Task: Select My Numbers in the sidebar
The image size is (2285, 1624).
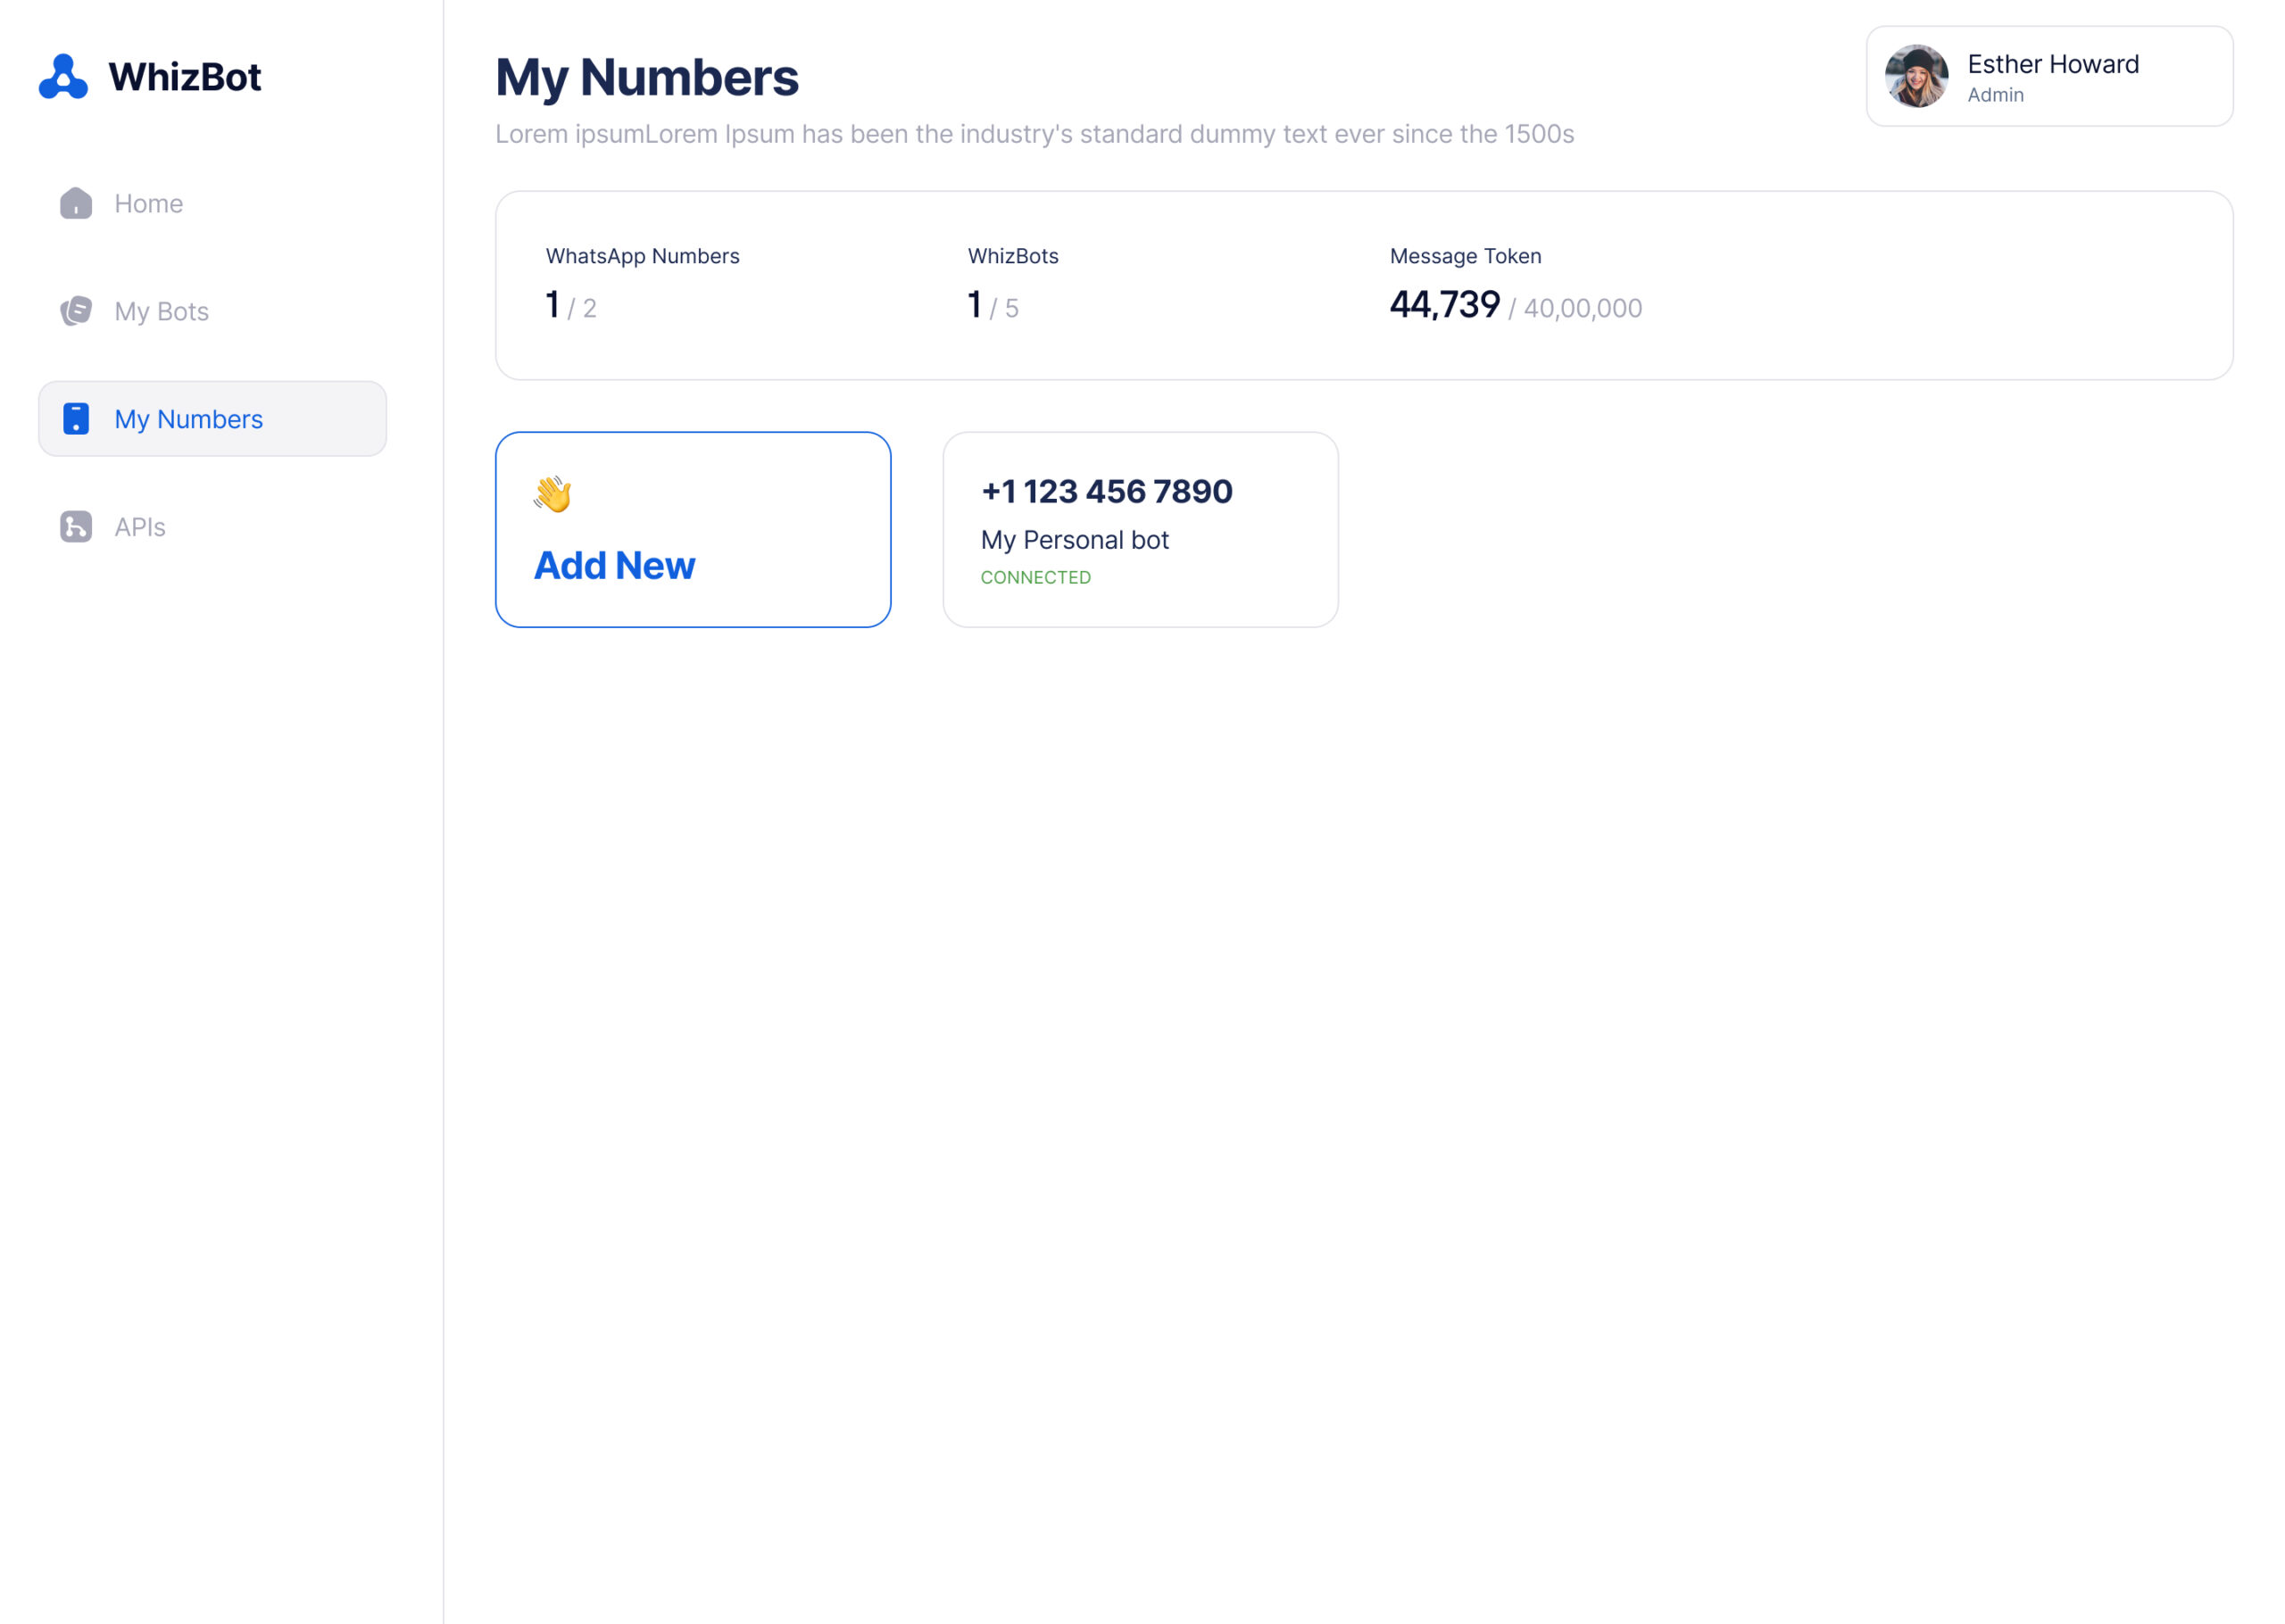Action: click(x=188, y=419)
